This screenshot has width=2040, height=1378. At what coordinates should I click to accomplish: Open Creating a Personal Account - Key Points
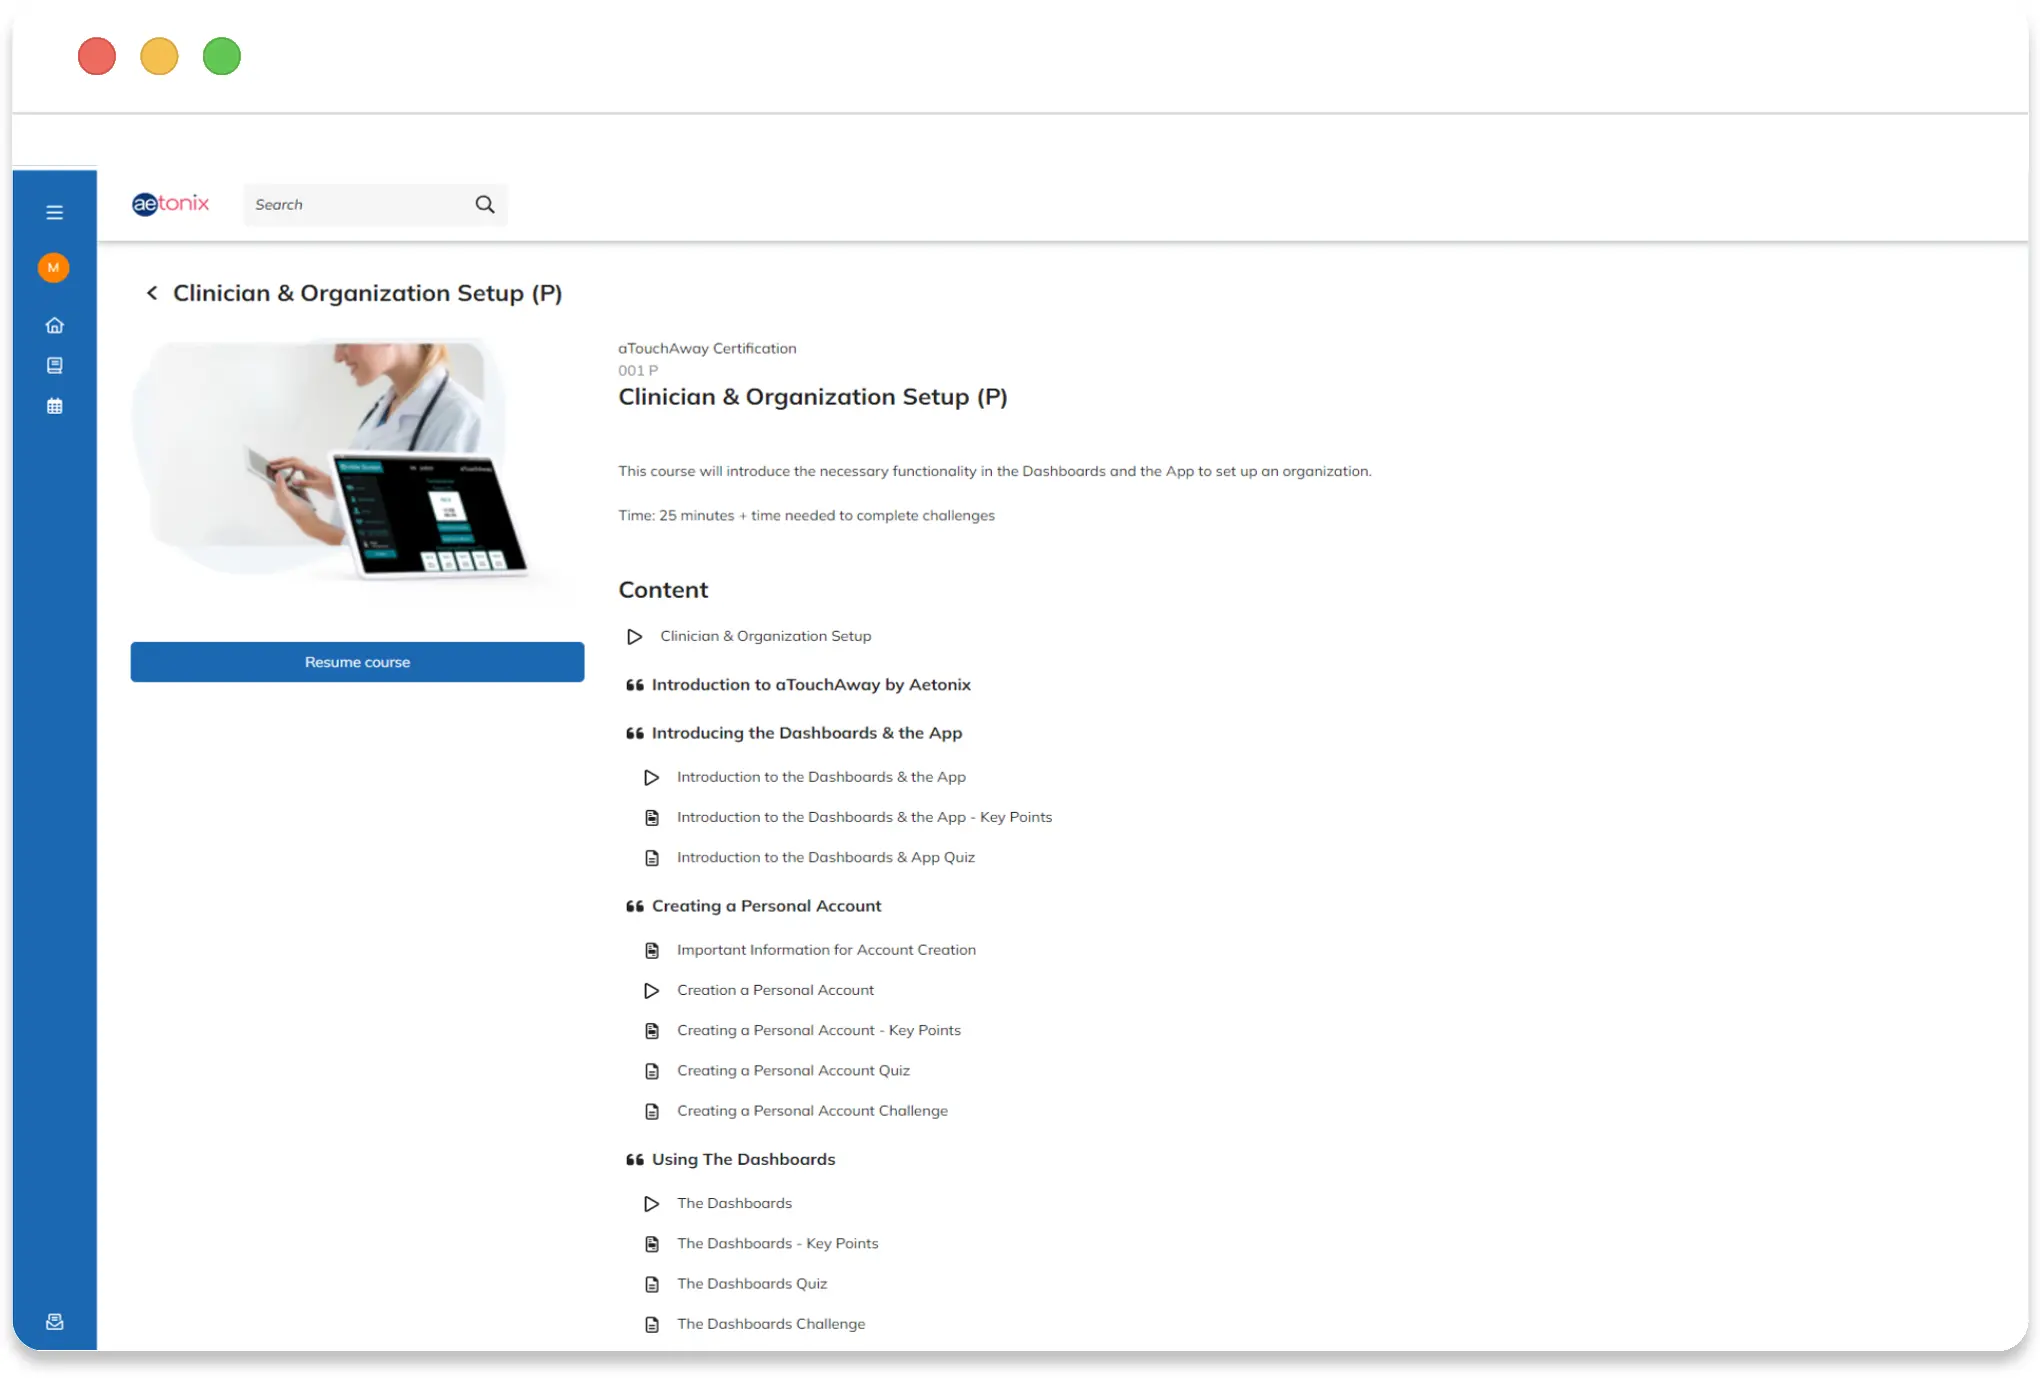pyautogui.click(x=818, y=1030)
